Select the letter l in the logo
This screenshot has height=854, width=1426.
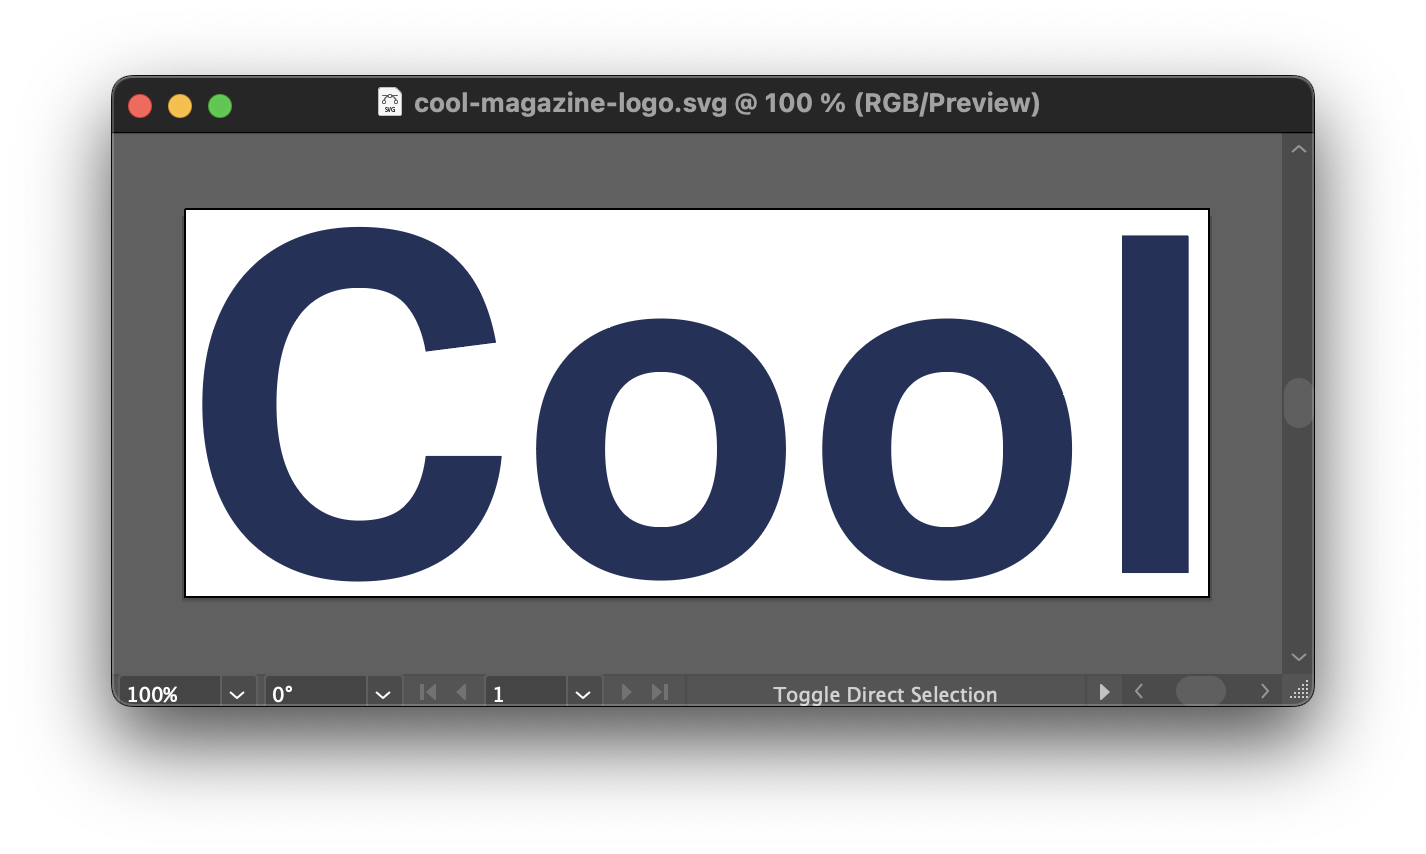(1155, 404)
